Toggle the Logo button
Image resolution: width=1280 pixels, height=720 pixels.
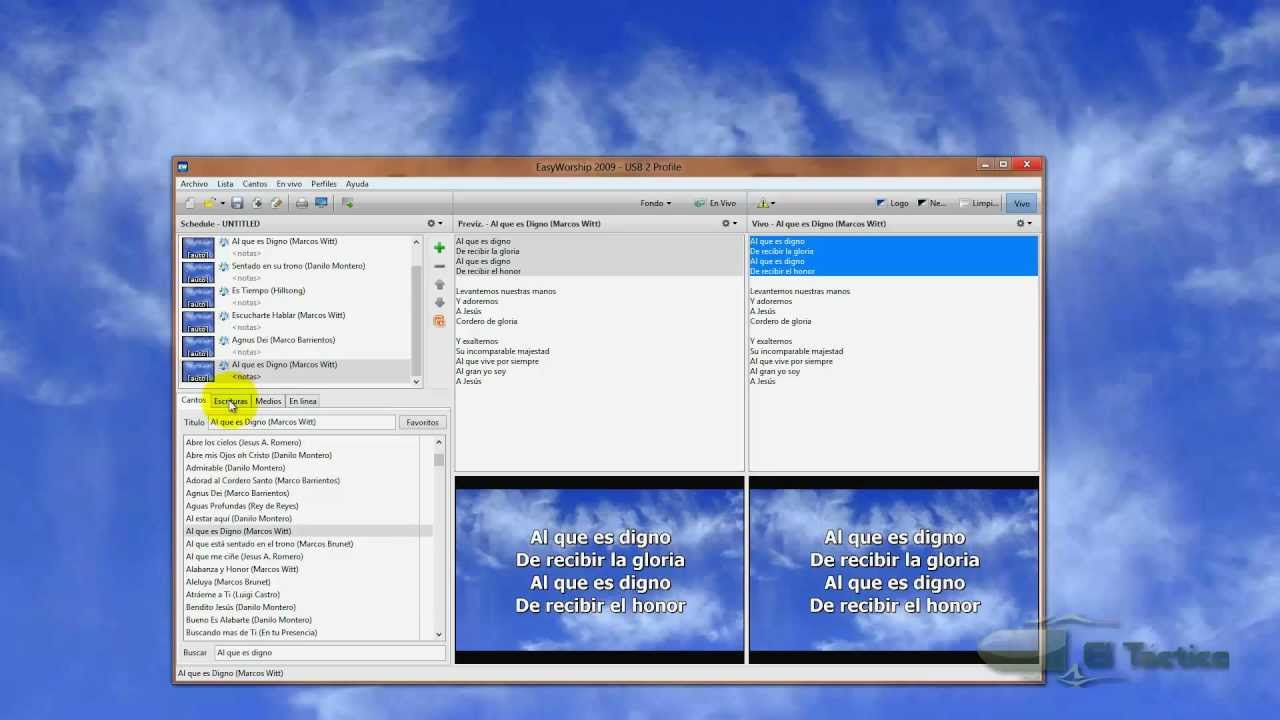[892, 203]
